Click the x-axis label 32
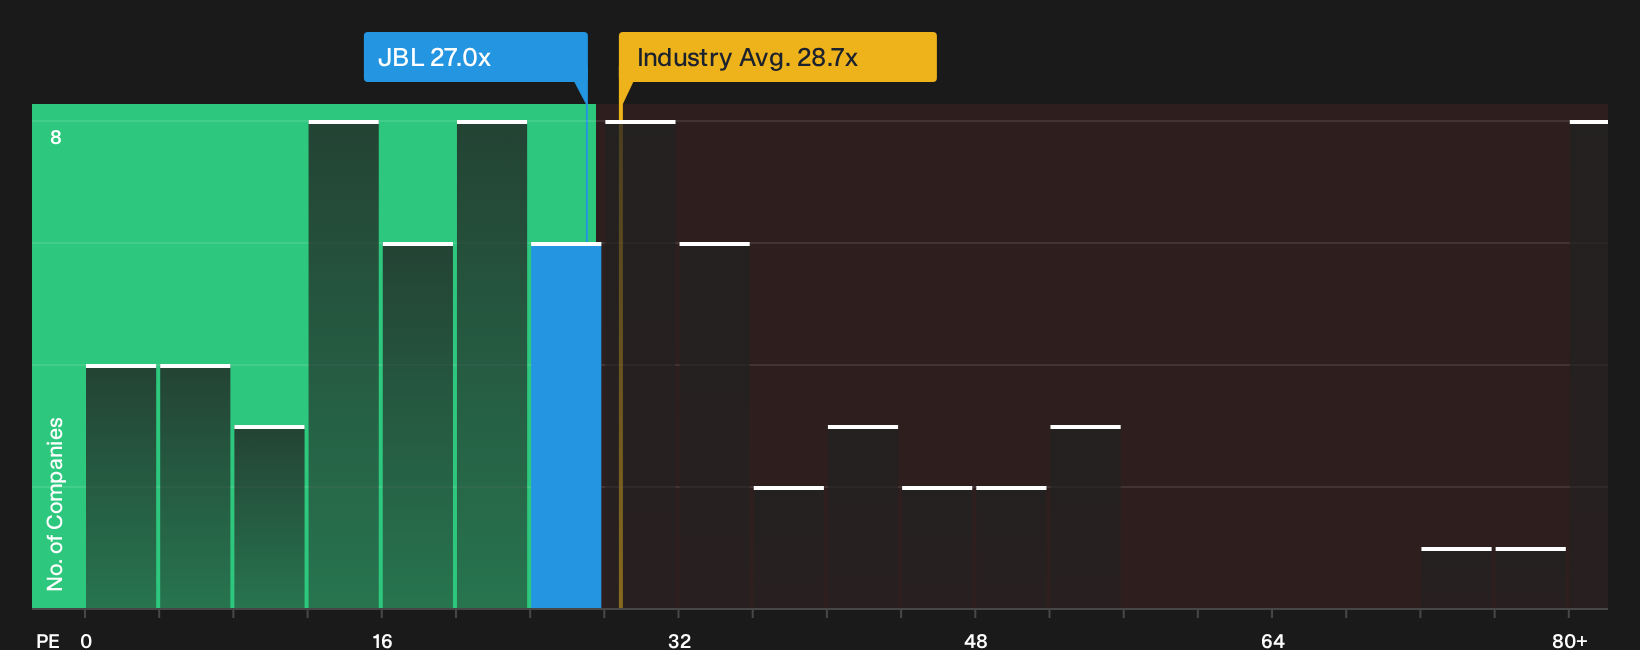 [x=679, y=640]
